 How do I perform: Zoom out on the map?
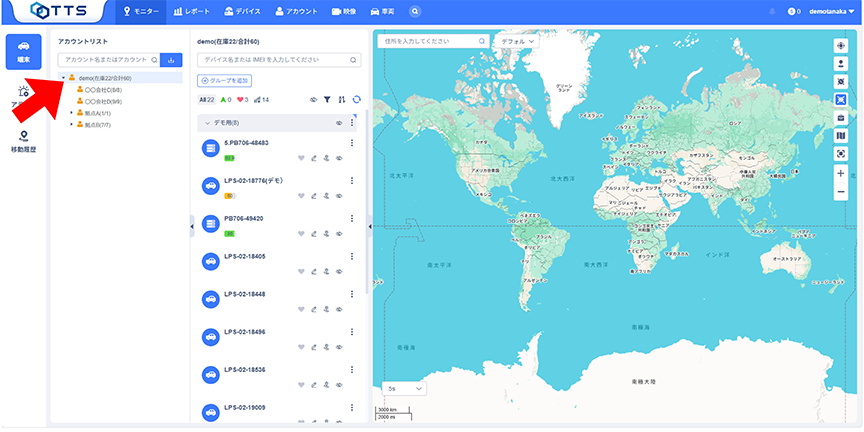pyautogui.click(x=840, y=190)
